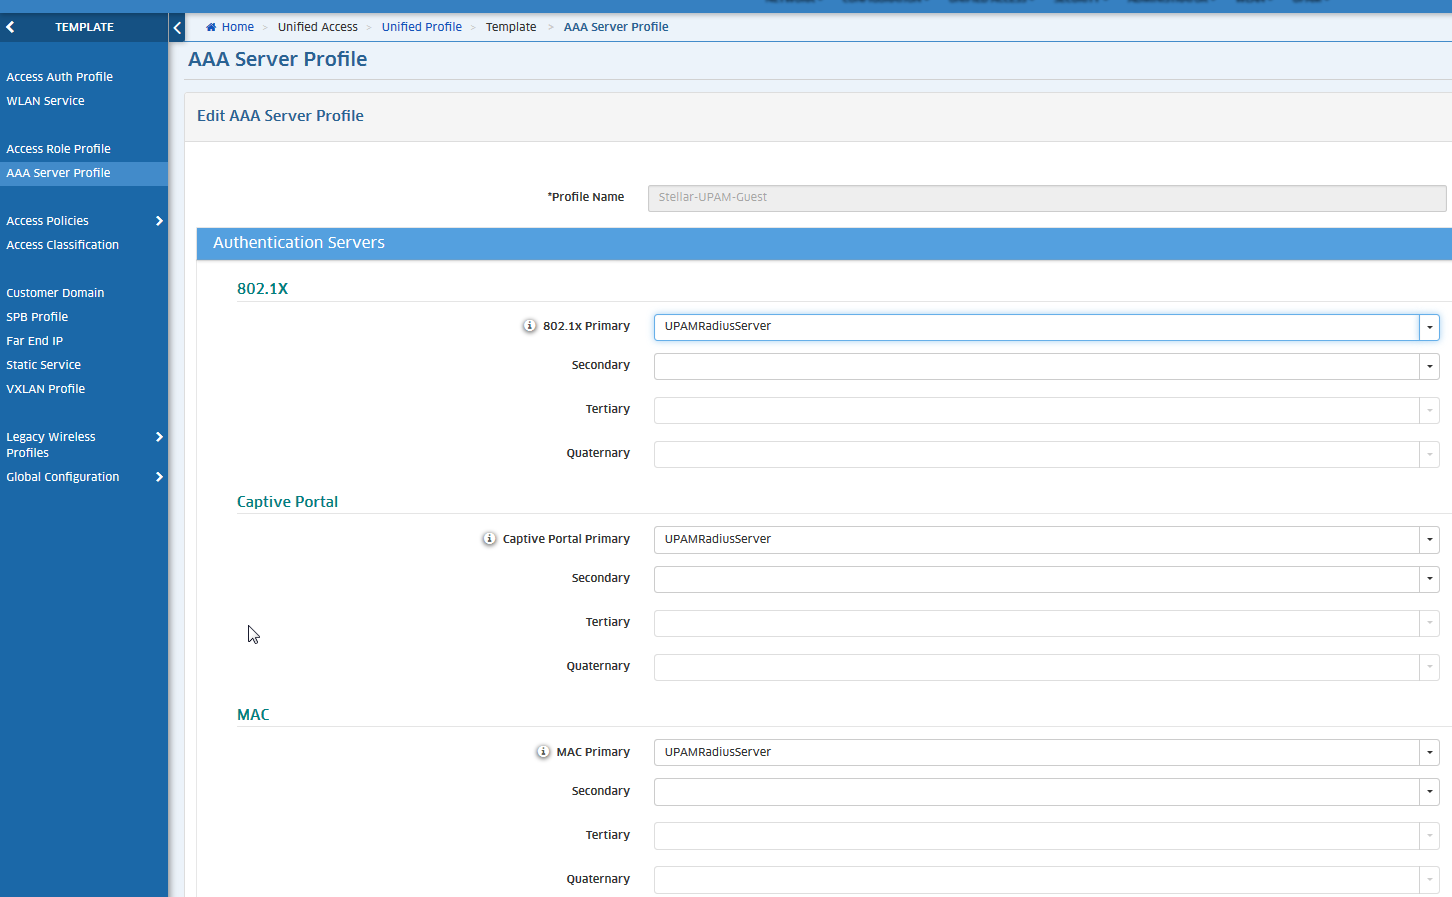Open the 802.1x Primary server dropdown
The height and width of the screenshot is (897, 1452).
point(1429,327)
